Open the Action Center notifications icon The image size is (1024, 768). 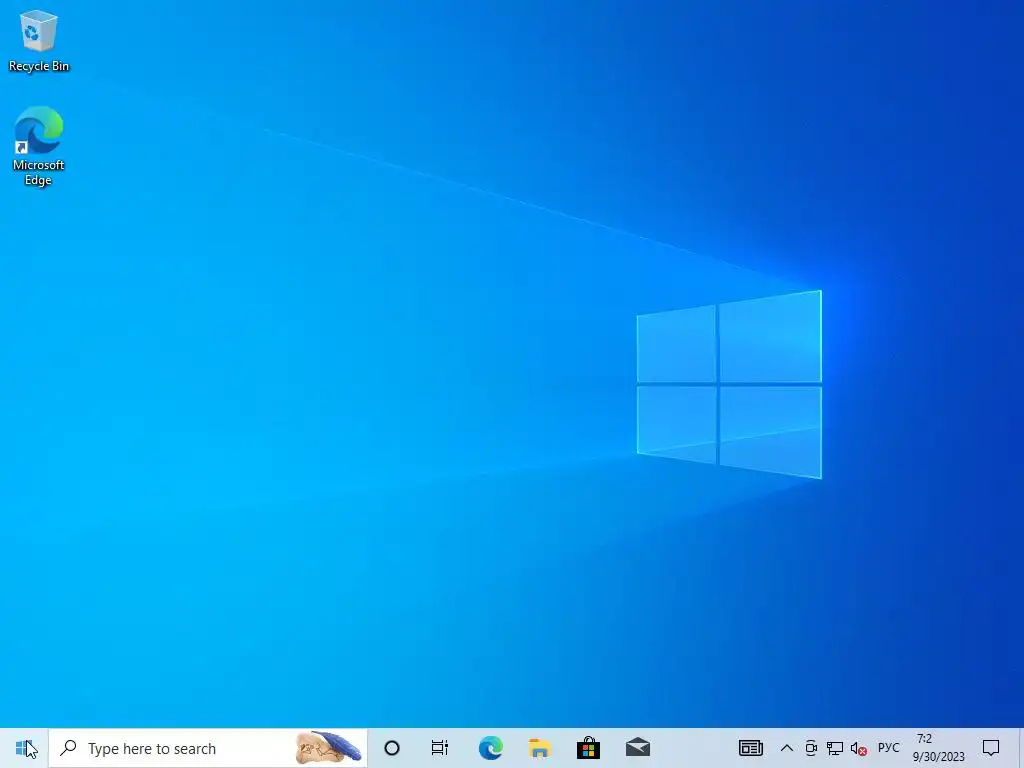pos(991,748)
